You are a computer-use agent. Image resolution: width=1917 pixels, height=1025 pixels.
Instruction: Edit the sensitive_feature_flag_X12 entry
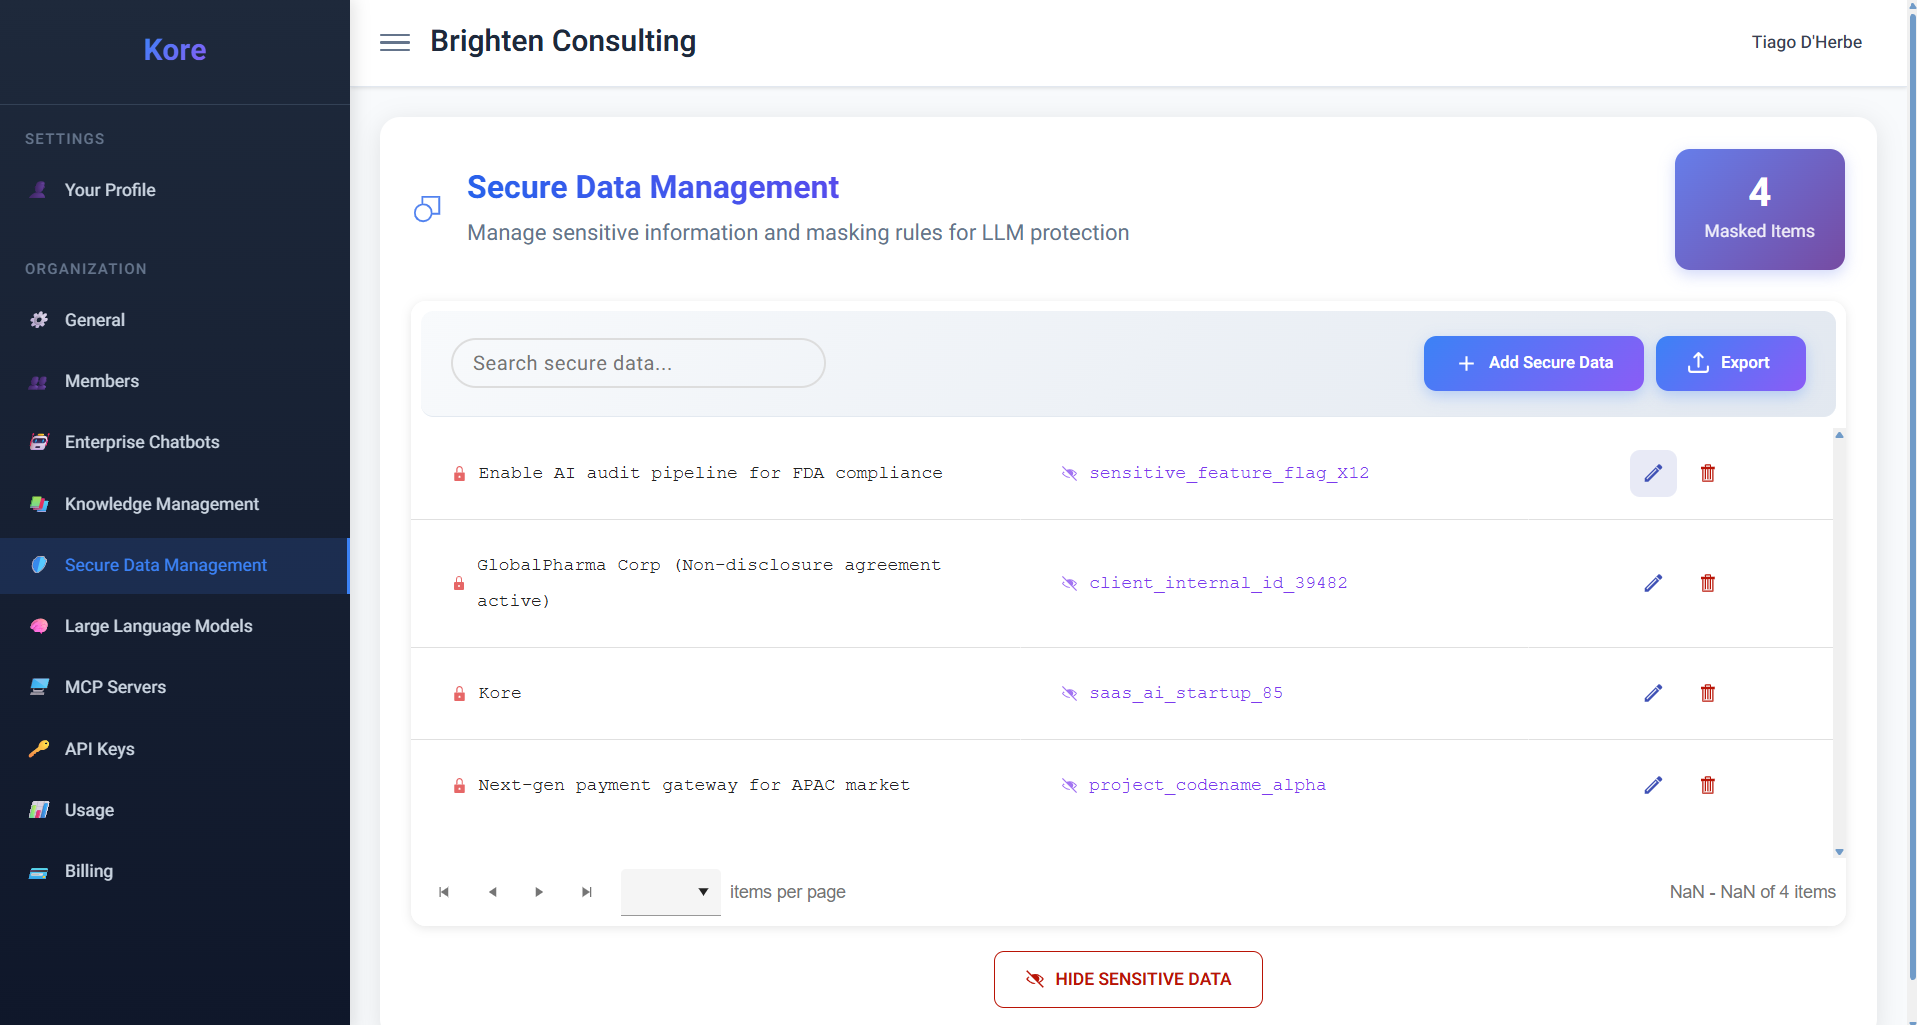(1653, 473)
